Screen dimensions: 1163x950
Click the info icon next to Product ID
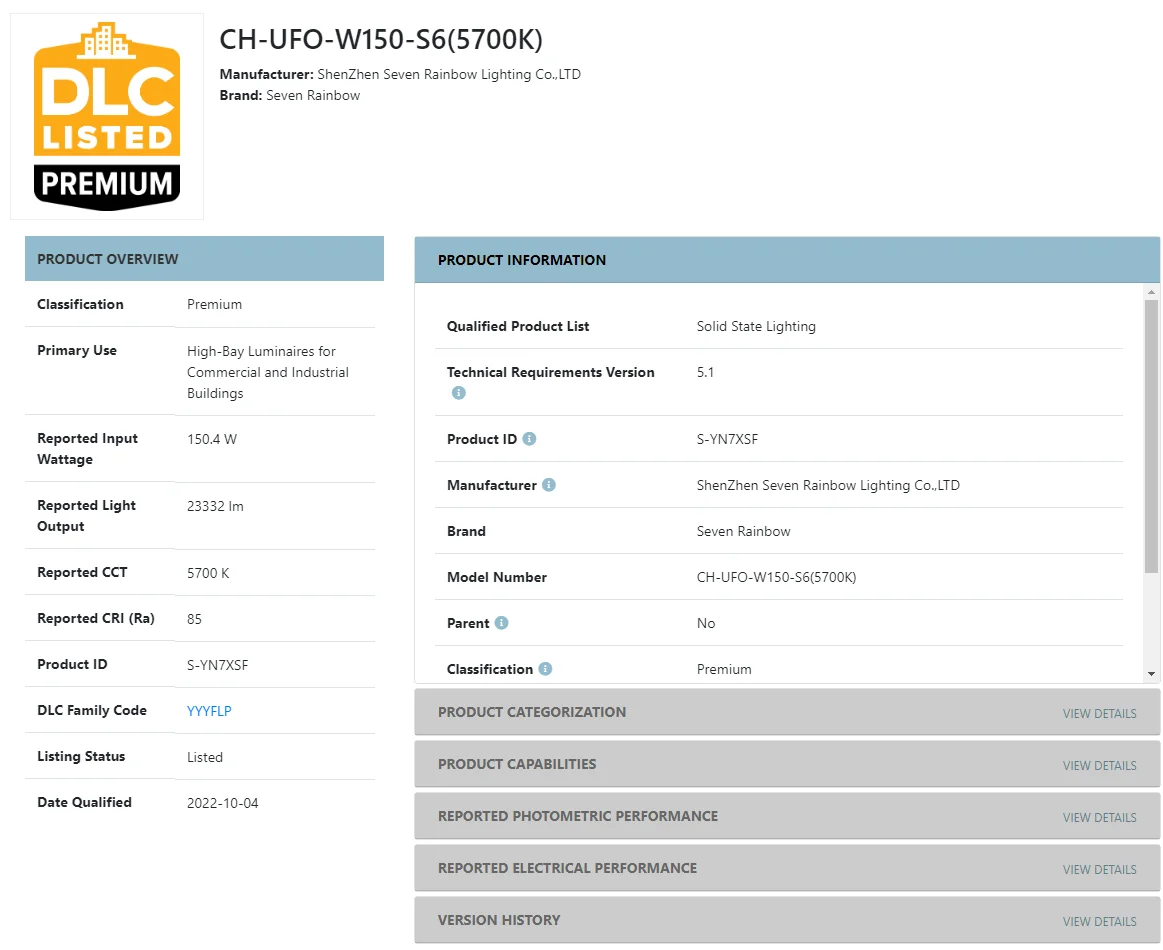[530, 439]
